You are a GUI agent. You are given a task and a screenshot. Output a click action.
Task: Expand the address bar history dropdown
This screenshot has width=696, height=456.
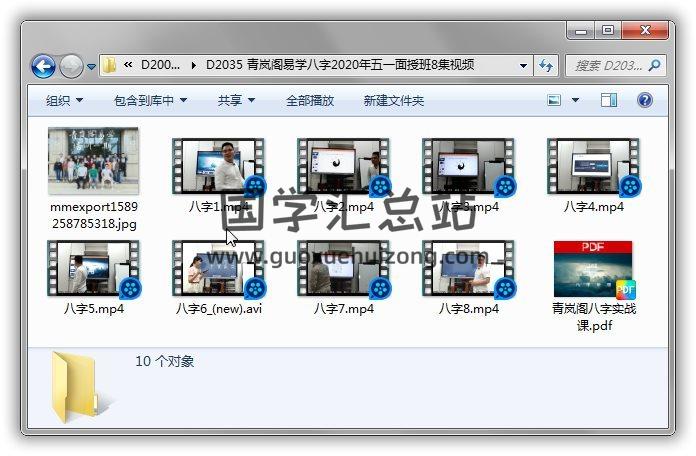click(x=524, y=66)
